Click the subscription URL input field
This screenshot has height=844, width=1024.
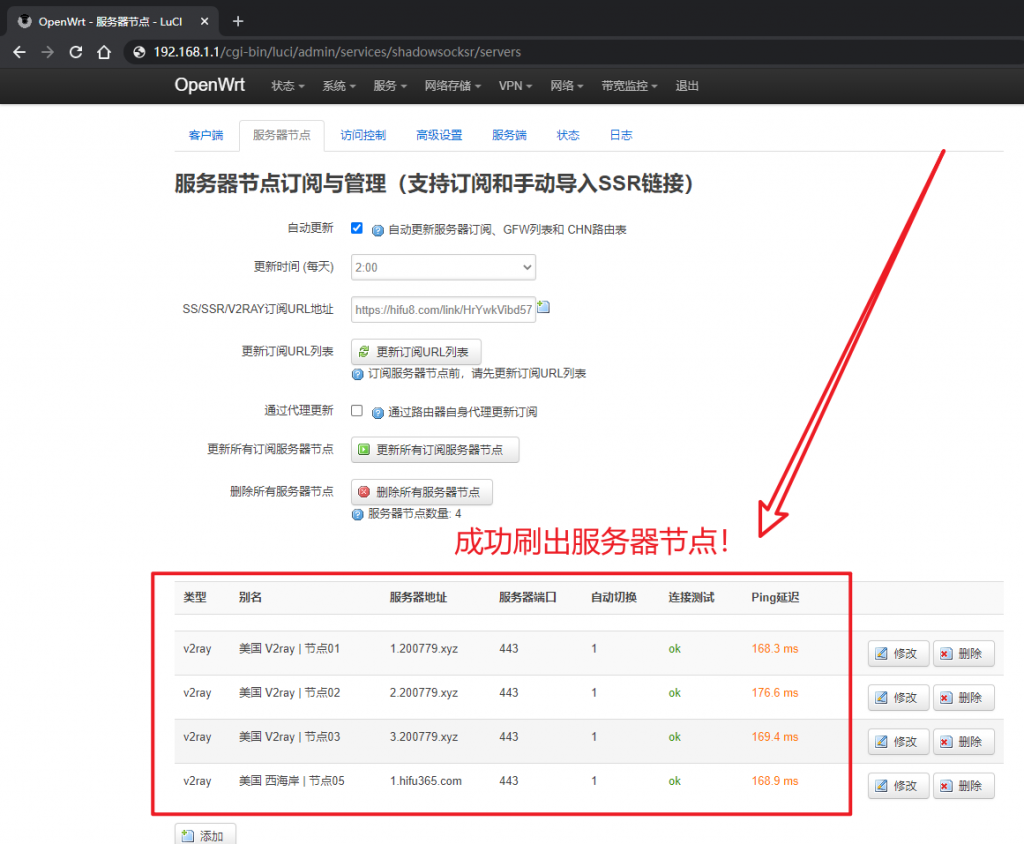(443, 310)
